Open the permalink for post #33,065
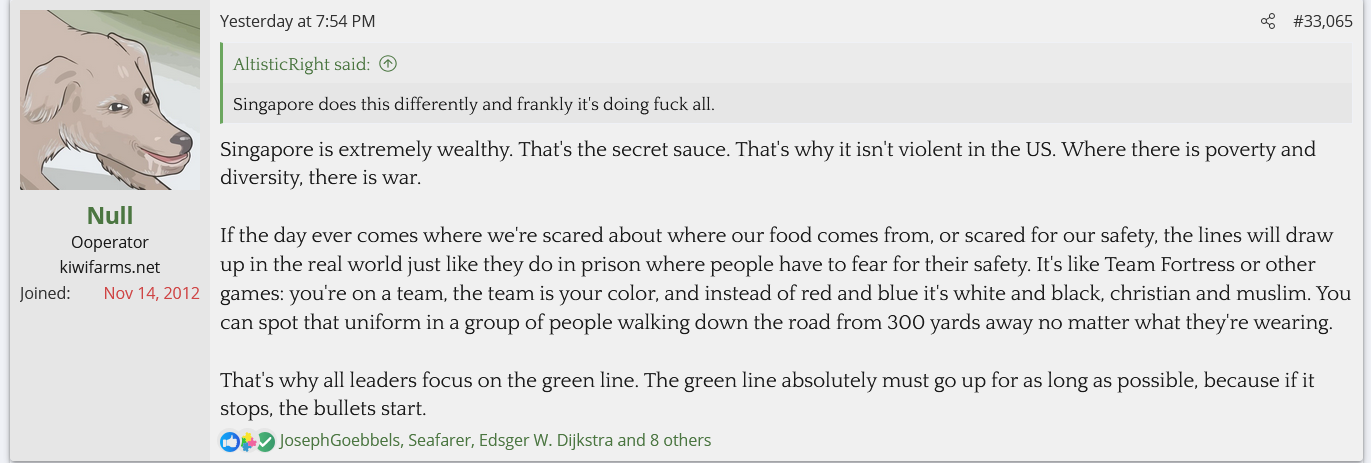Screen dimensions: 1371x463 click(x=1322, y=21)
